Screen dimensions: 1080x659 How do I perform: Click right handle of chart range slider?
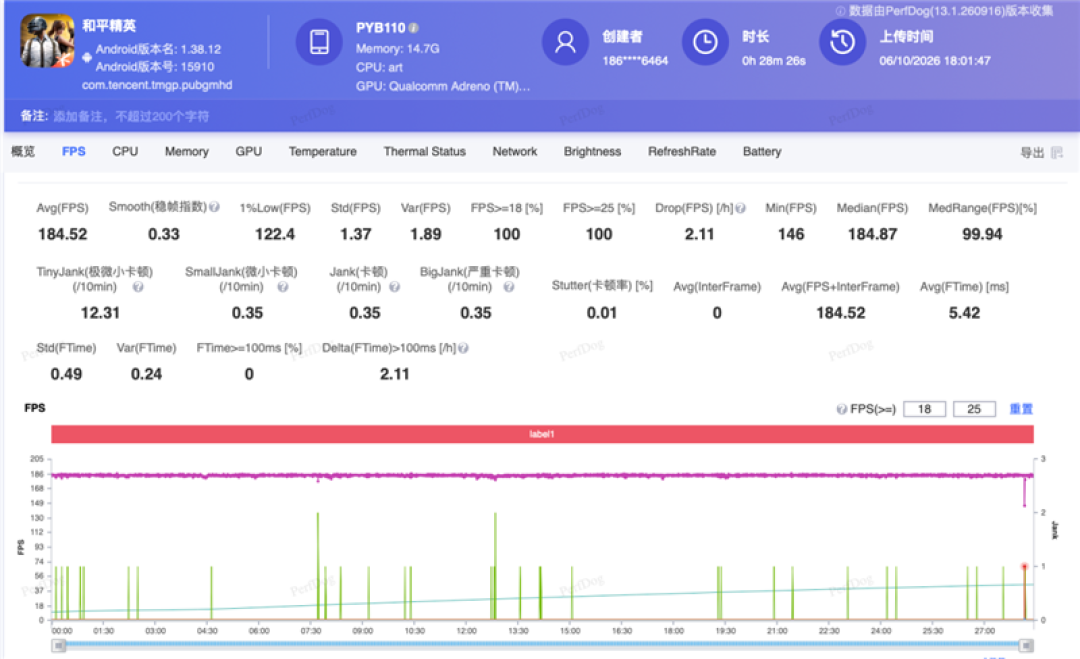[1026, 645]
